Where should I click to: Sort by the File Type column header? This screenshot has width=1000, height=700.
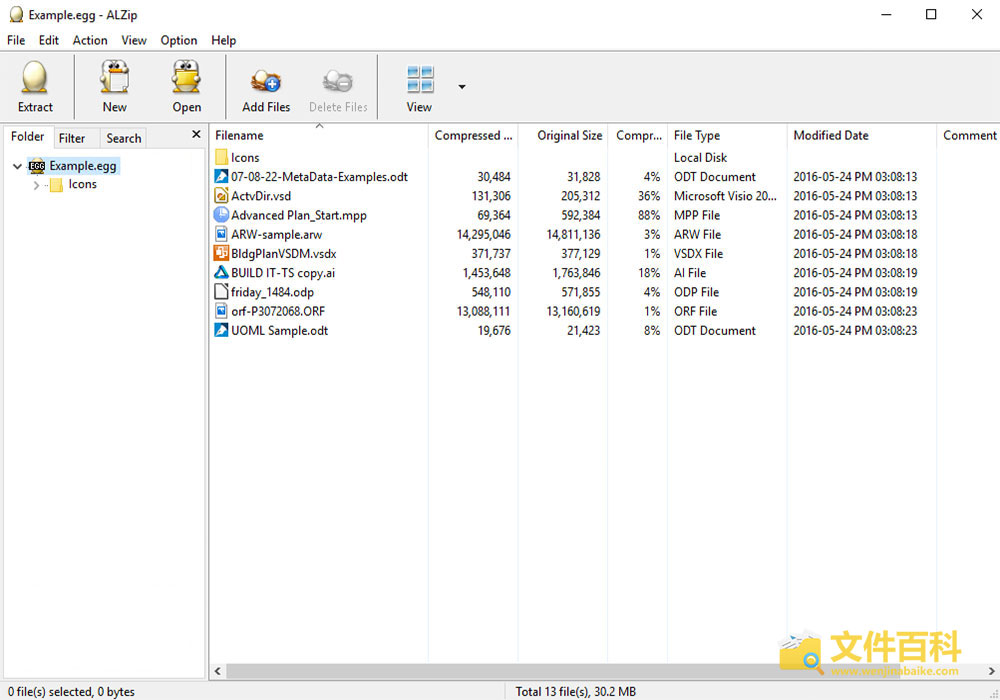(x=727, y=135)
